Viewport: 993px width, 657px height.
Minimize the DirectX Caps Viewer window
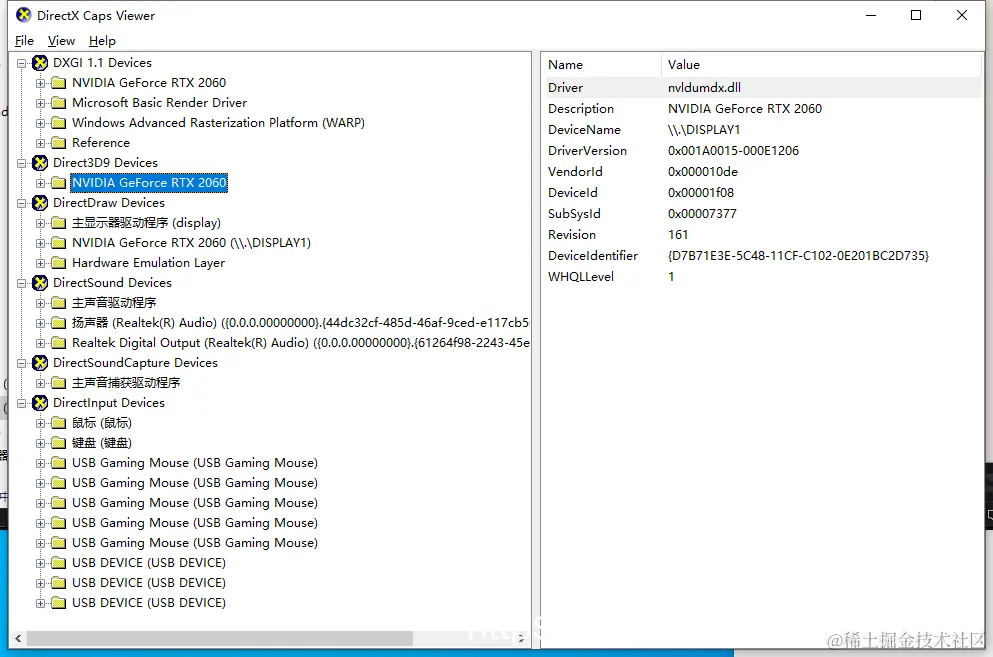pyautogui.click(x=871, y=15)
